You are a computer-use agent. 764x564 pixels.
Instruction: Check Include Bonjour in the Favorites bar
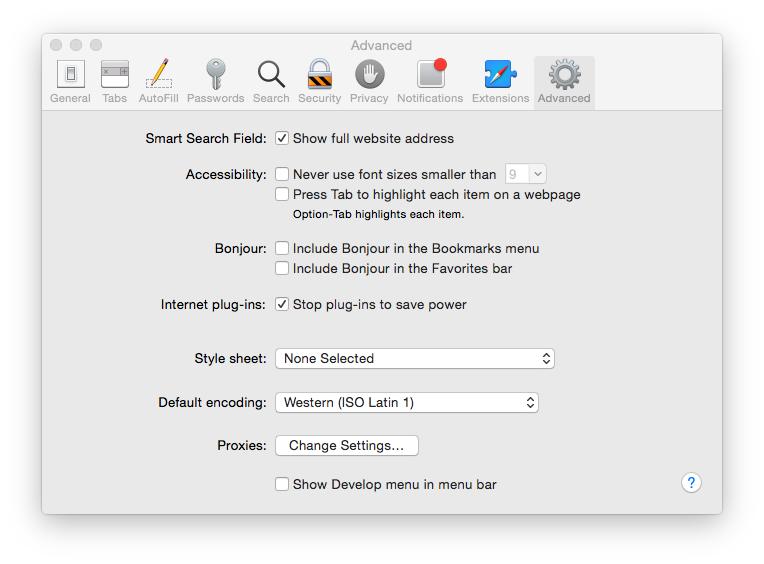[x=282, y=268]
